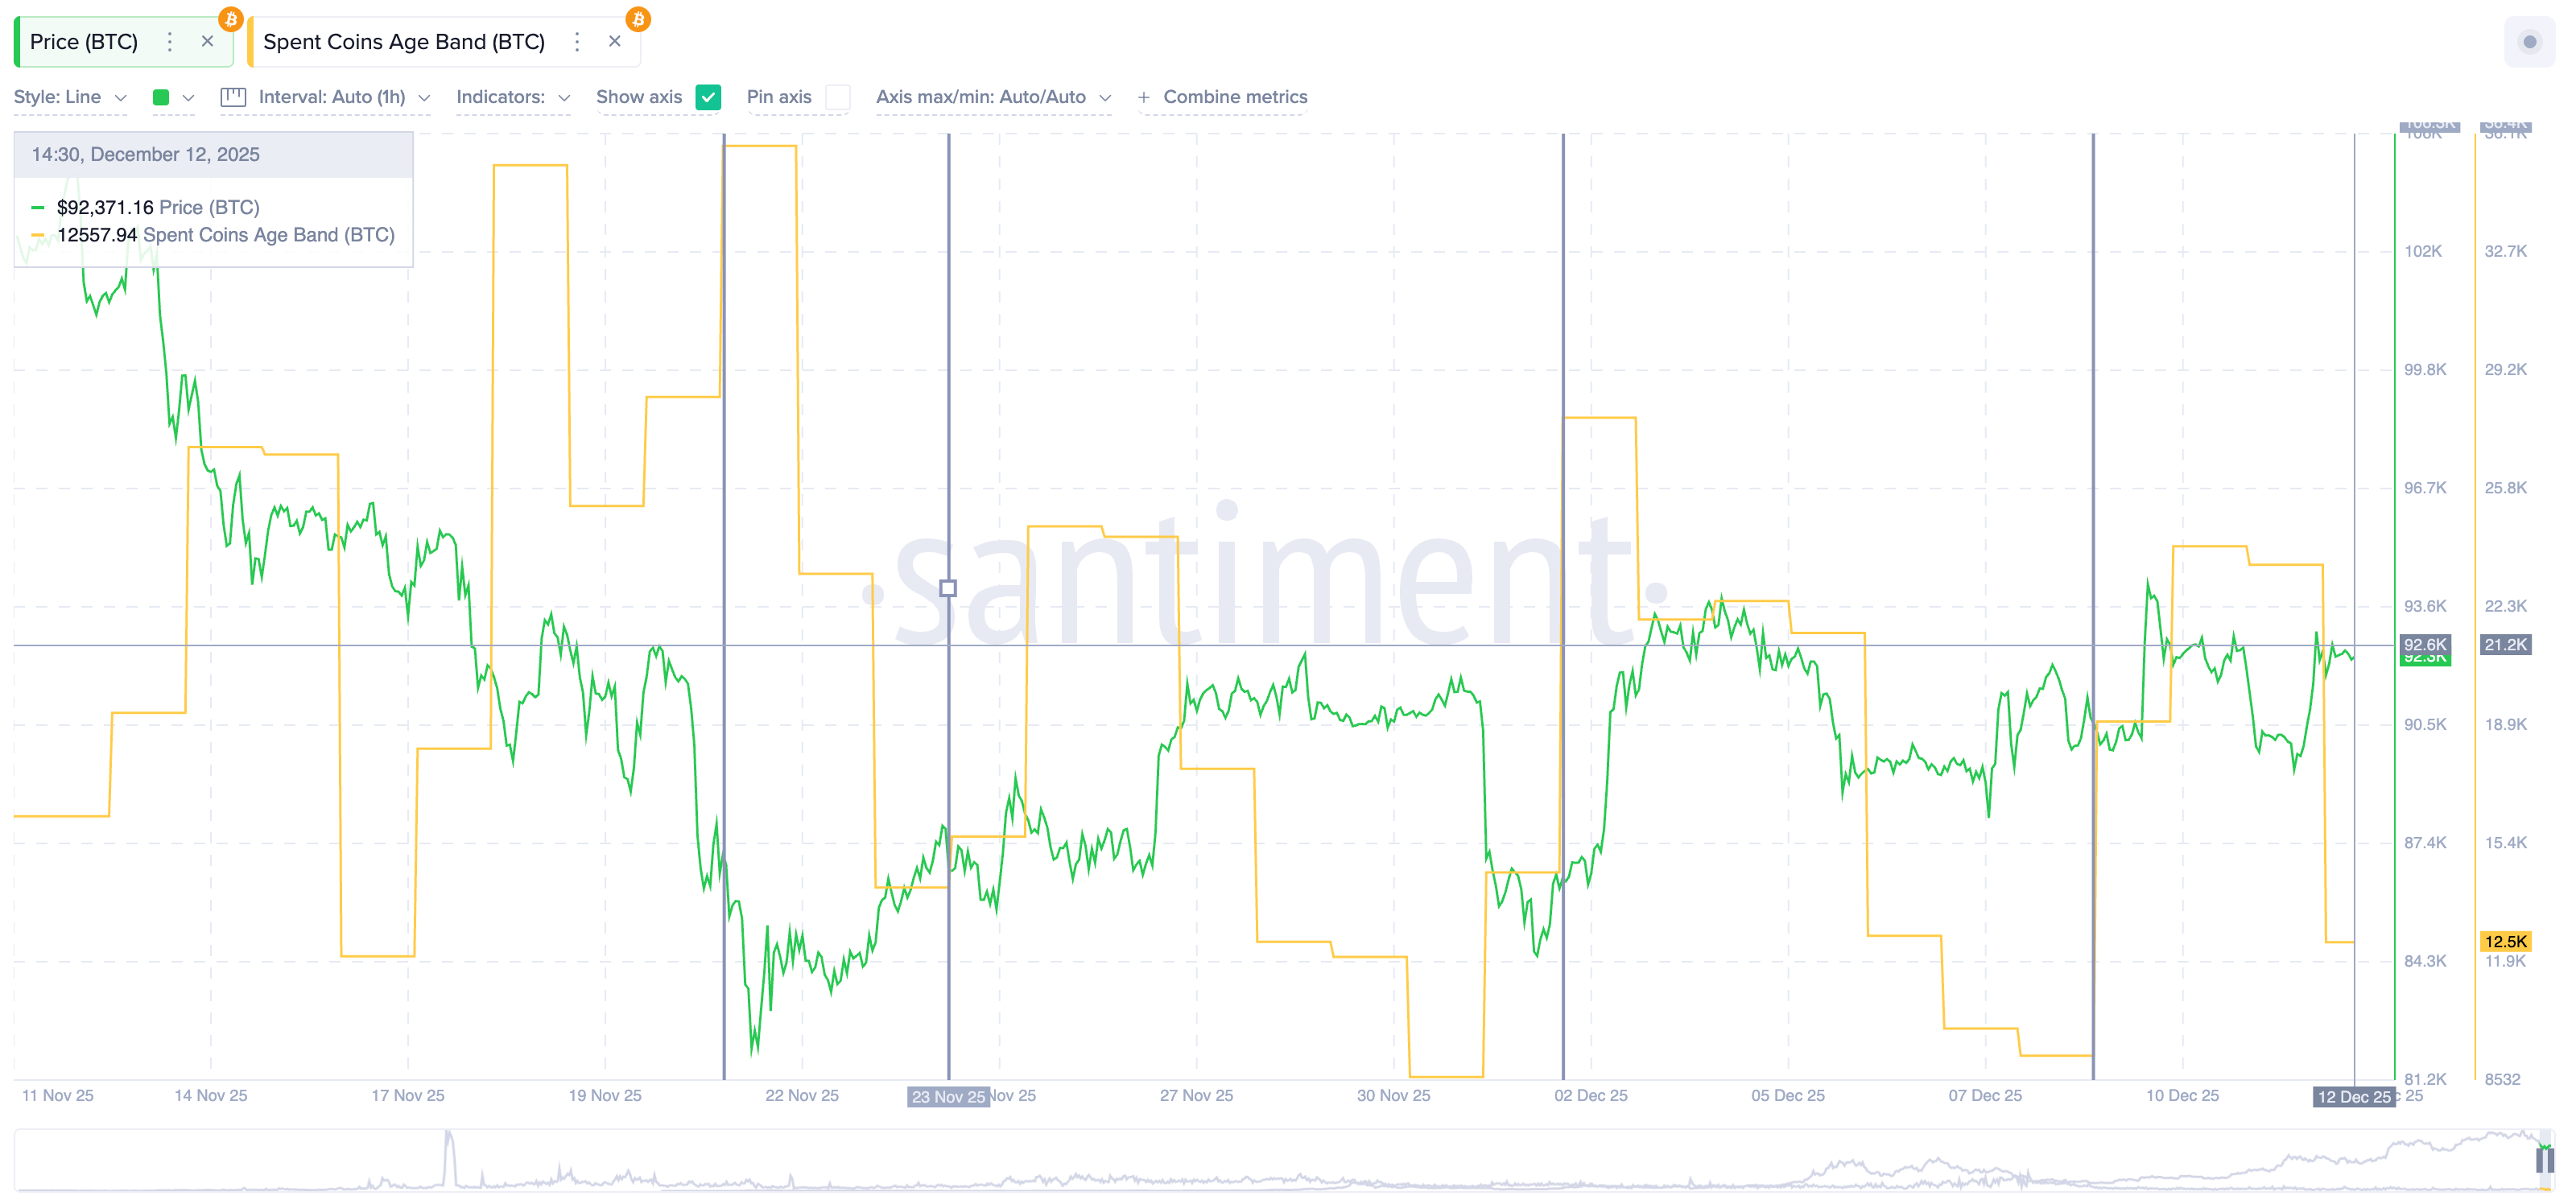This screenshot has height=1204, width=2576.
Task: Open the Spent Coins Age Band three-dot options menu
Action: [x=577, y=42]
